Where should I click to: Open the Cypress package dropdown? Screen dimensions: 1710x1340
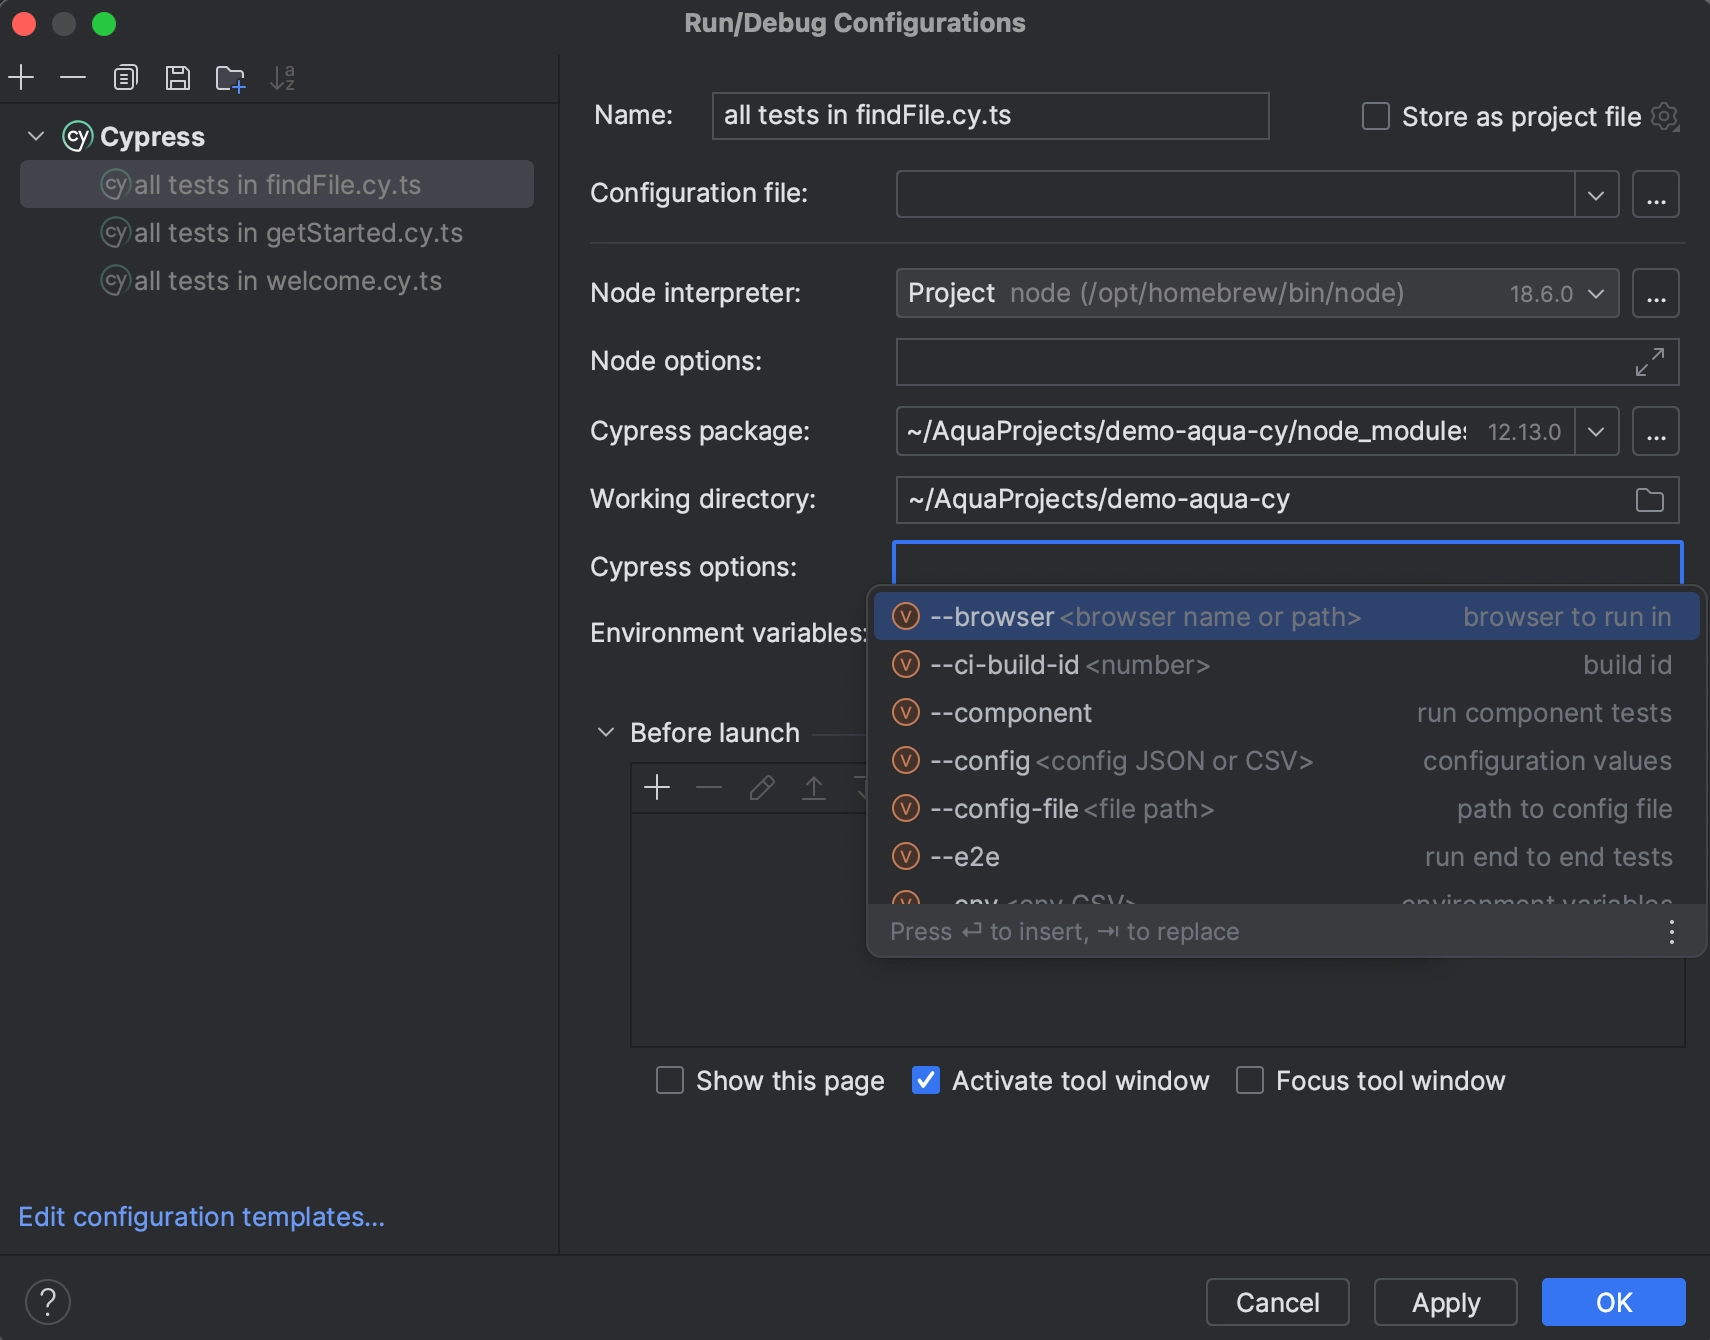click(1596, 431)
